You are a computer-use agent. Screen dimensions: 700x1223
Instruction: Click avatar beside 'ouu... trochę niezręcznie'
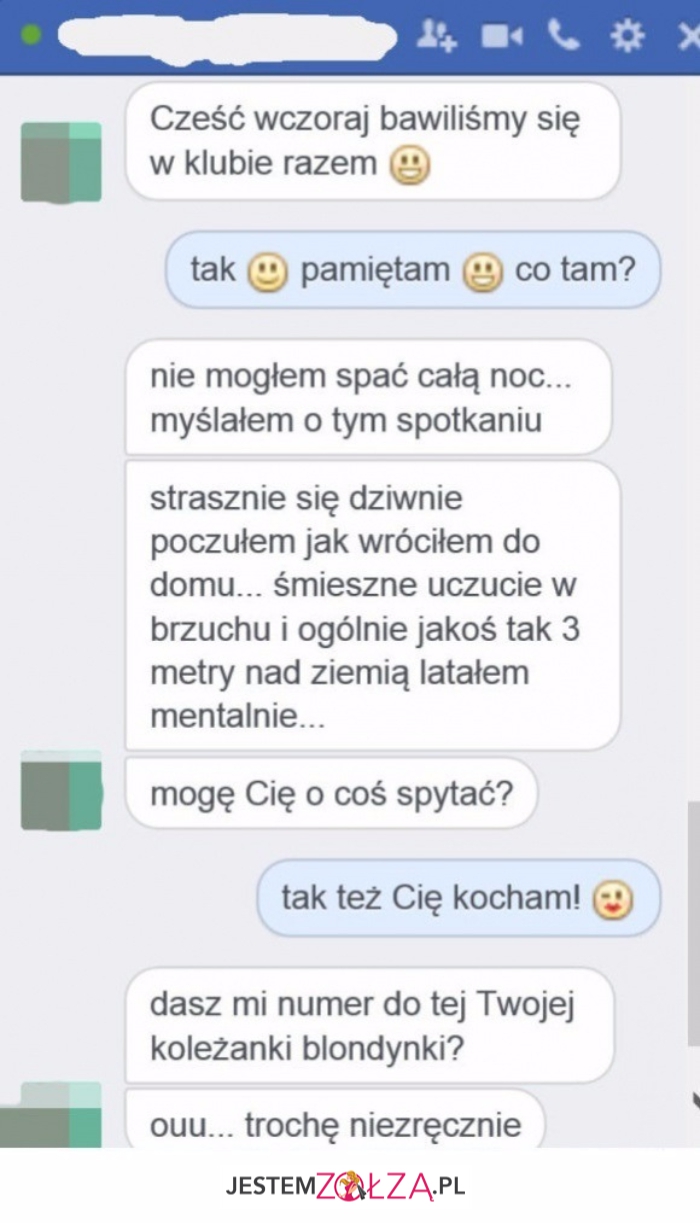50,1114
